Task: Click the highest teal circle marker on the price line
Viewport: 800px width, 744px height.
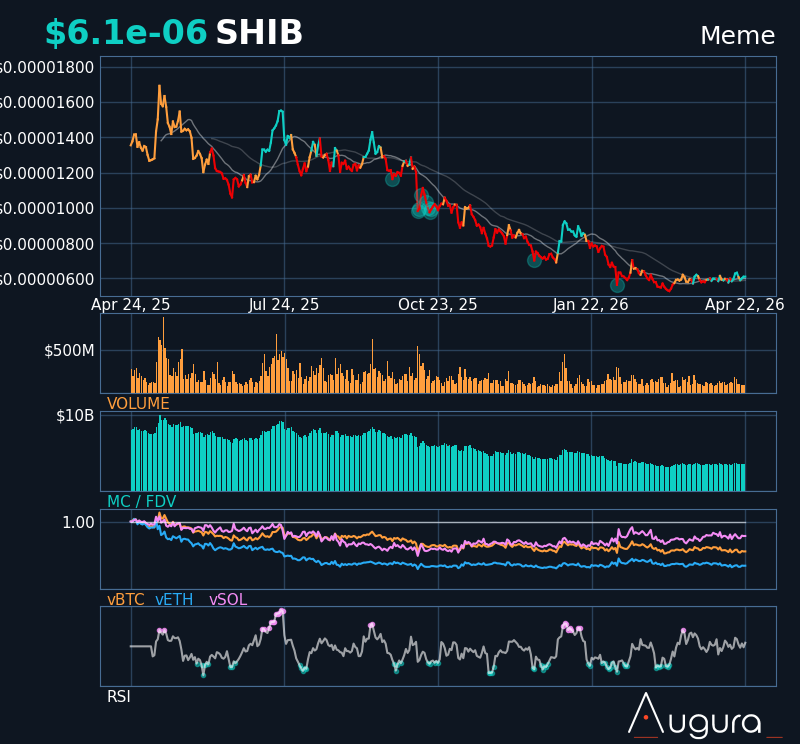Action: pyautogui.click(x=392, y=179)
